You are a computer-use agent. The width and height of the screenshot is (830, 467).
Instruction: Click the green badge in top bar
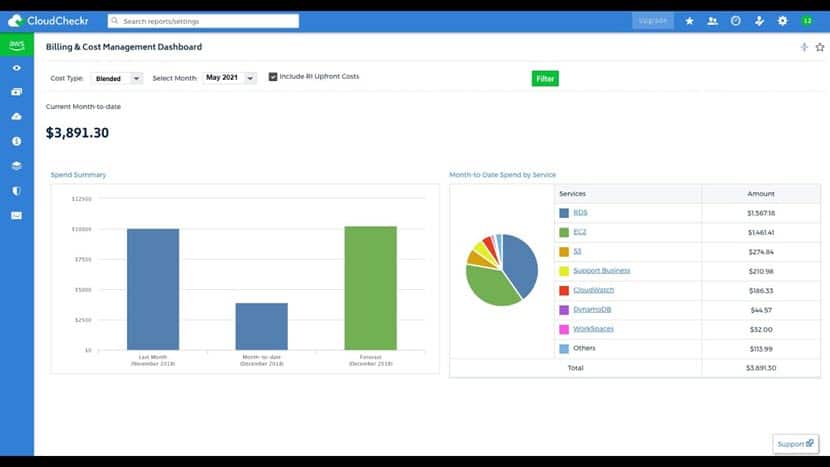807,21
